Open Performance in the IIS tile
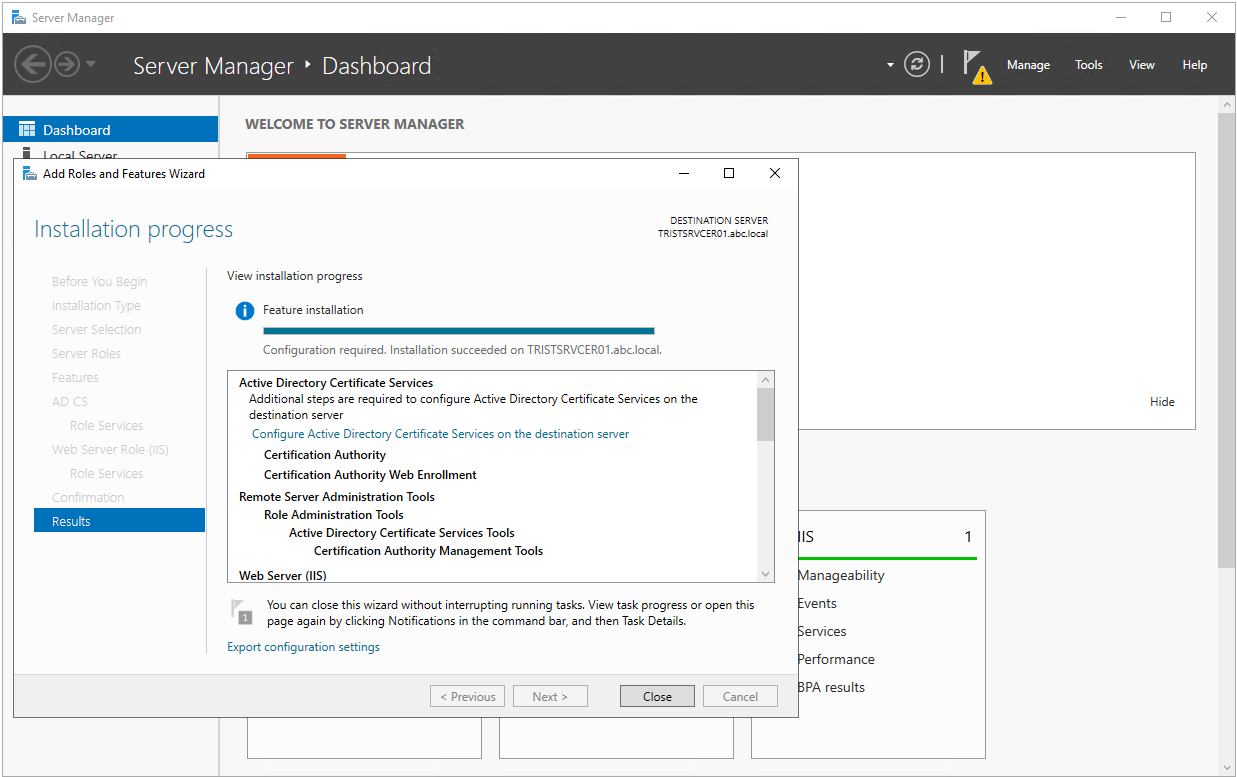 pos(836,659)
